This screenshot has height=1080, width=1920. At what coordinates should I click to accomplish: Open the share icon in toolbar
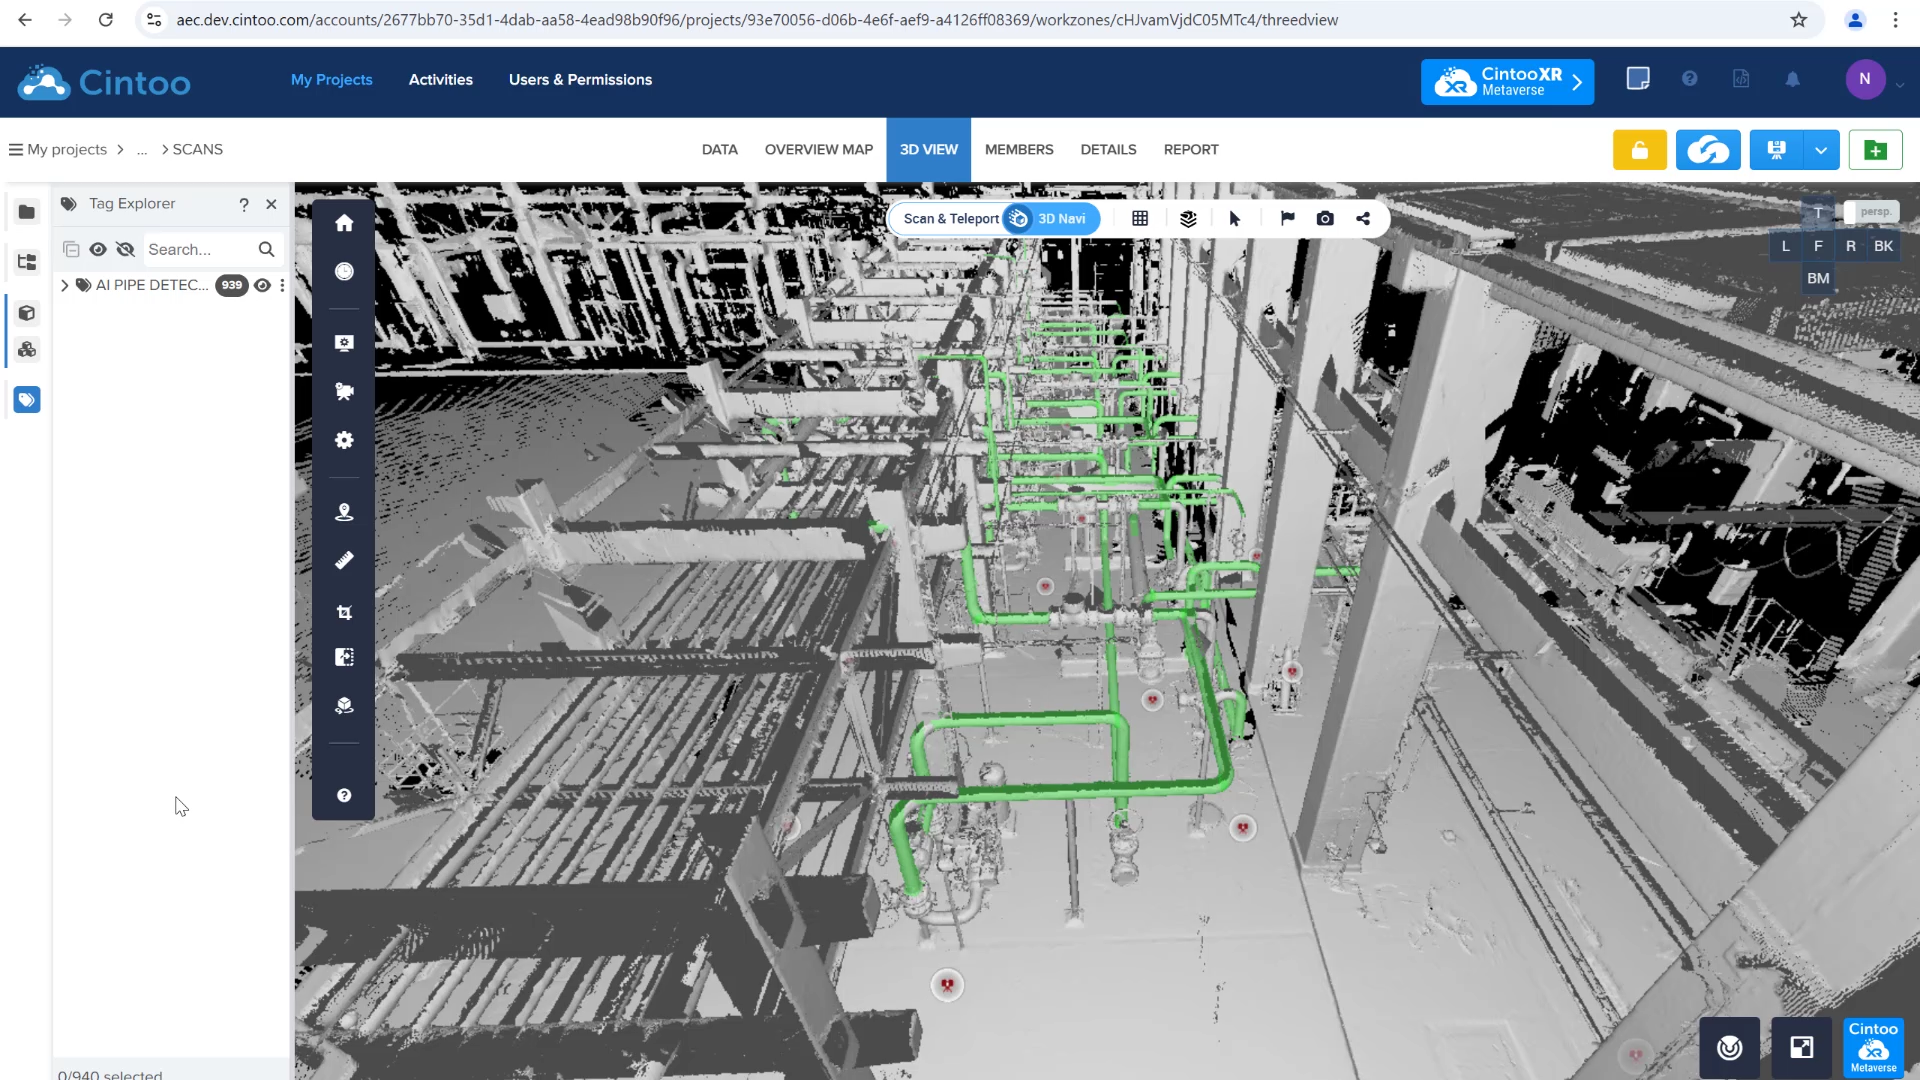[1363, 219]
